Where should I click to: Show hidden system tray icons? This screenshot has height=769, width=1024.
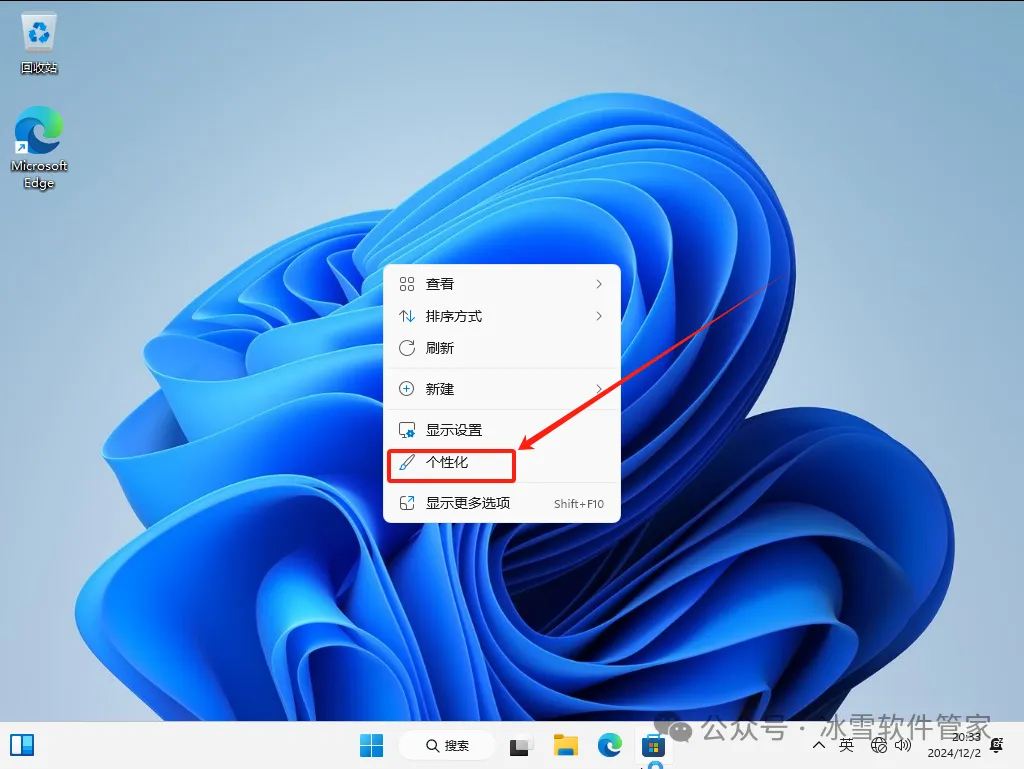tap(818, 745)
